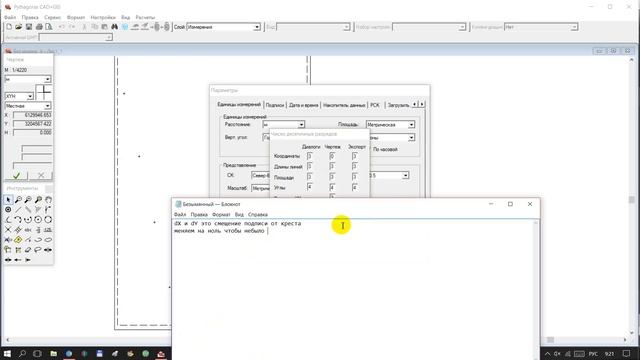Select the abc text tool
640x360 pixels.
pos(28,230)
